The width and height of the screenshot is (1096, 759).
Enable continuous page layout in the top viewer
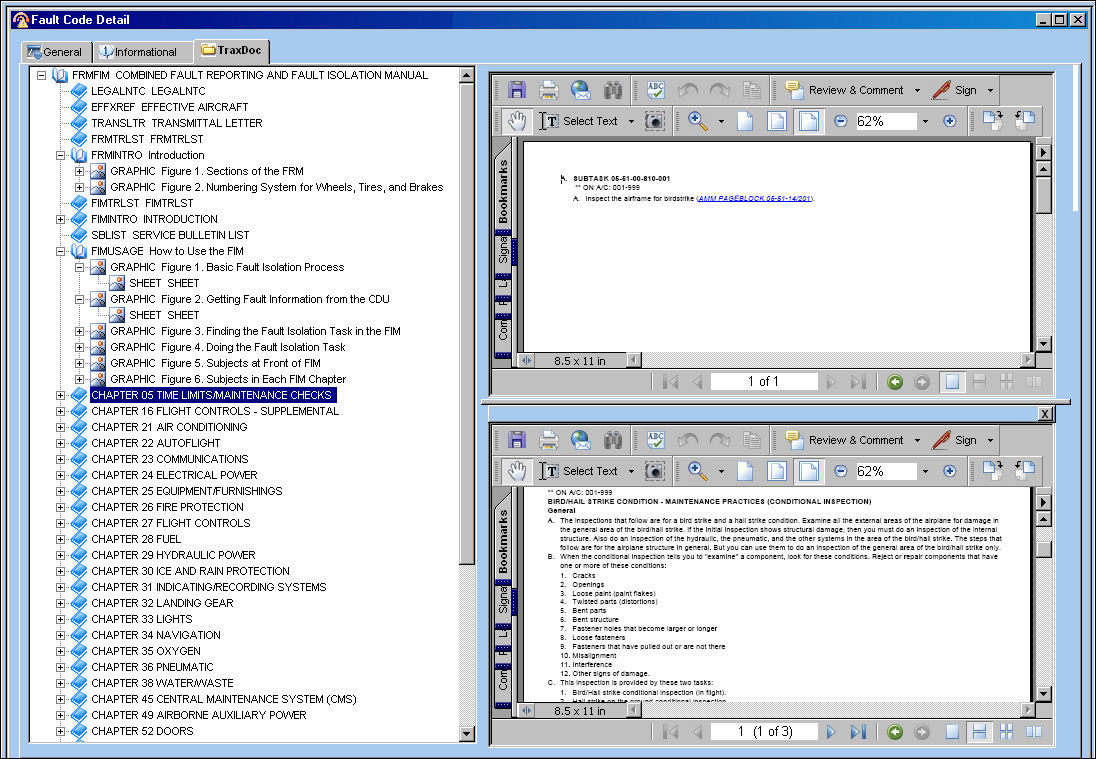click(979, 382)
